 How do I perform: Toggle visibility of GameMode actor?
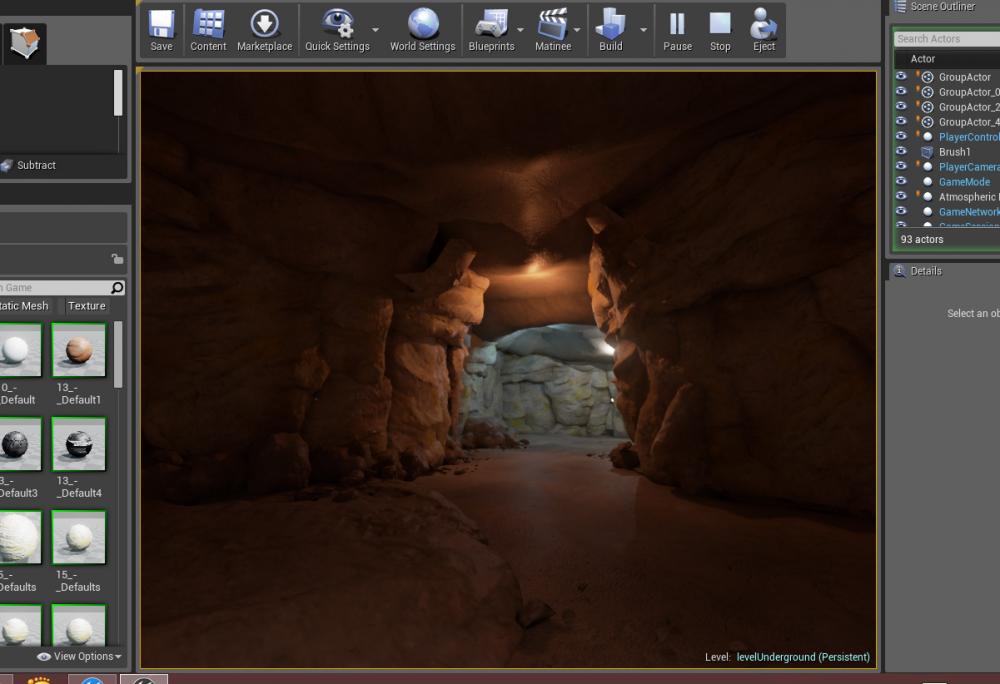point(901,182)
